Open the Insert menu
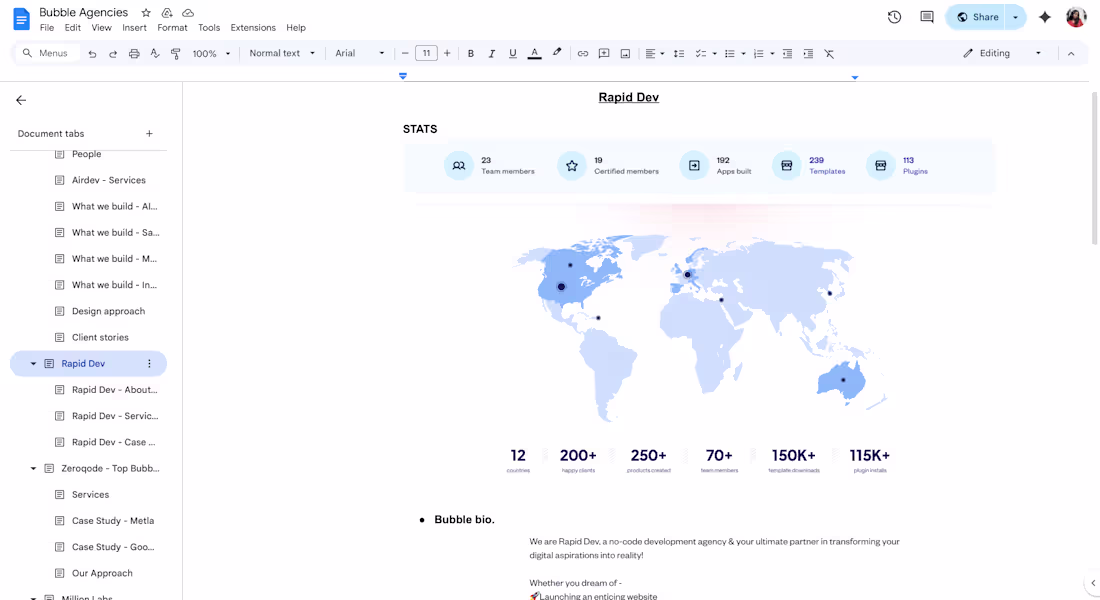This screenshot has width=1100, height=600. point(134,28)
